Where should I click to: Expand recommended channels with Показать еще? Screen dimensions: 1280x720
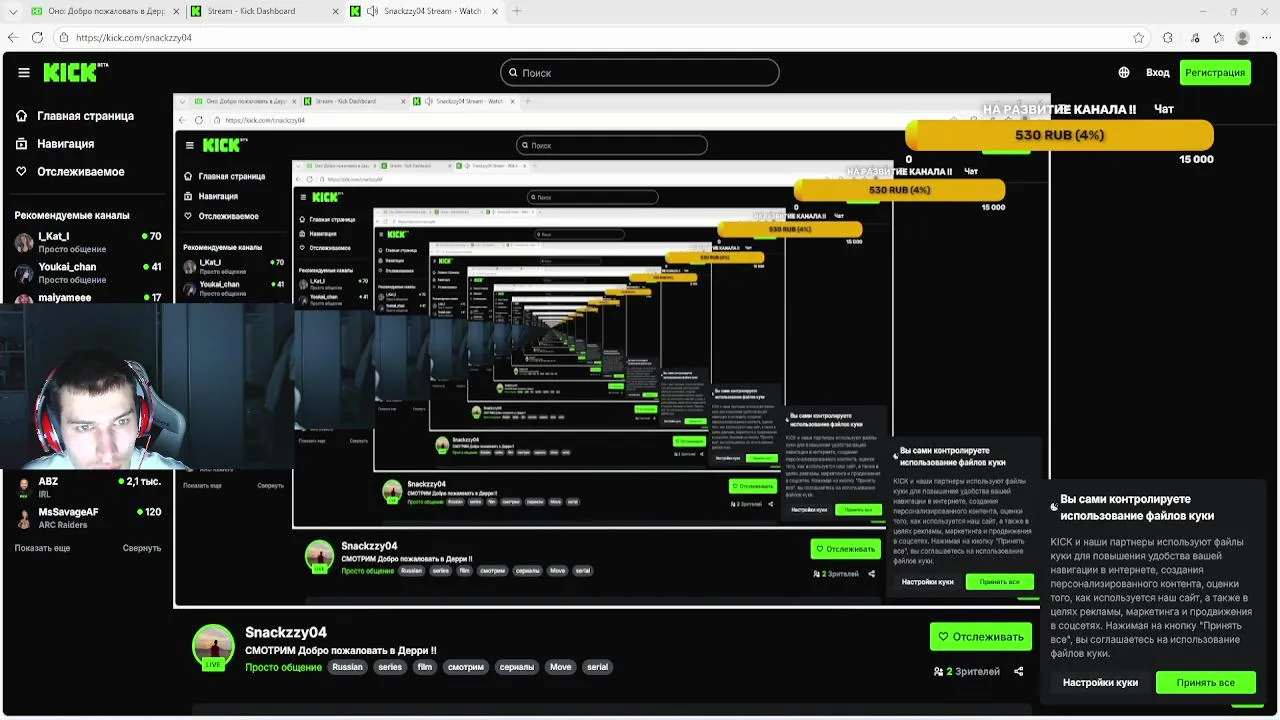click(x=42, y=548)
